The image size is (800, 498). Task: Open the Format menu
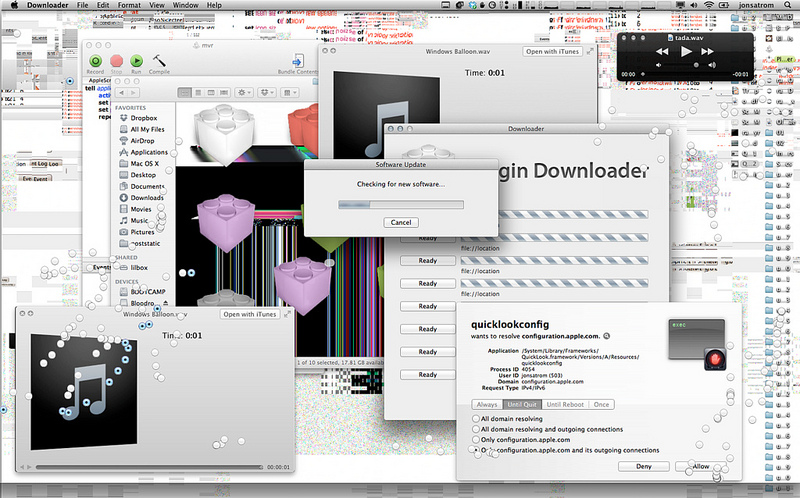click(x=129, y=5)
